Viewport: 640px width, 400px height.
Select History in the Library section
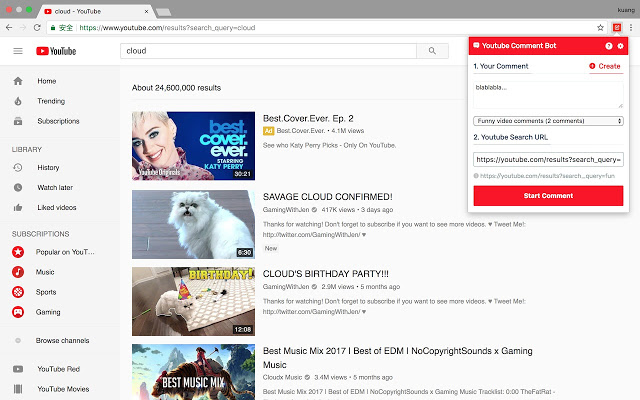coord(48,168)
